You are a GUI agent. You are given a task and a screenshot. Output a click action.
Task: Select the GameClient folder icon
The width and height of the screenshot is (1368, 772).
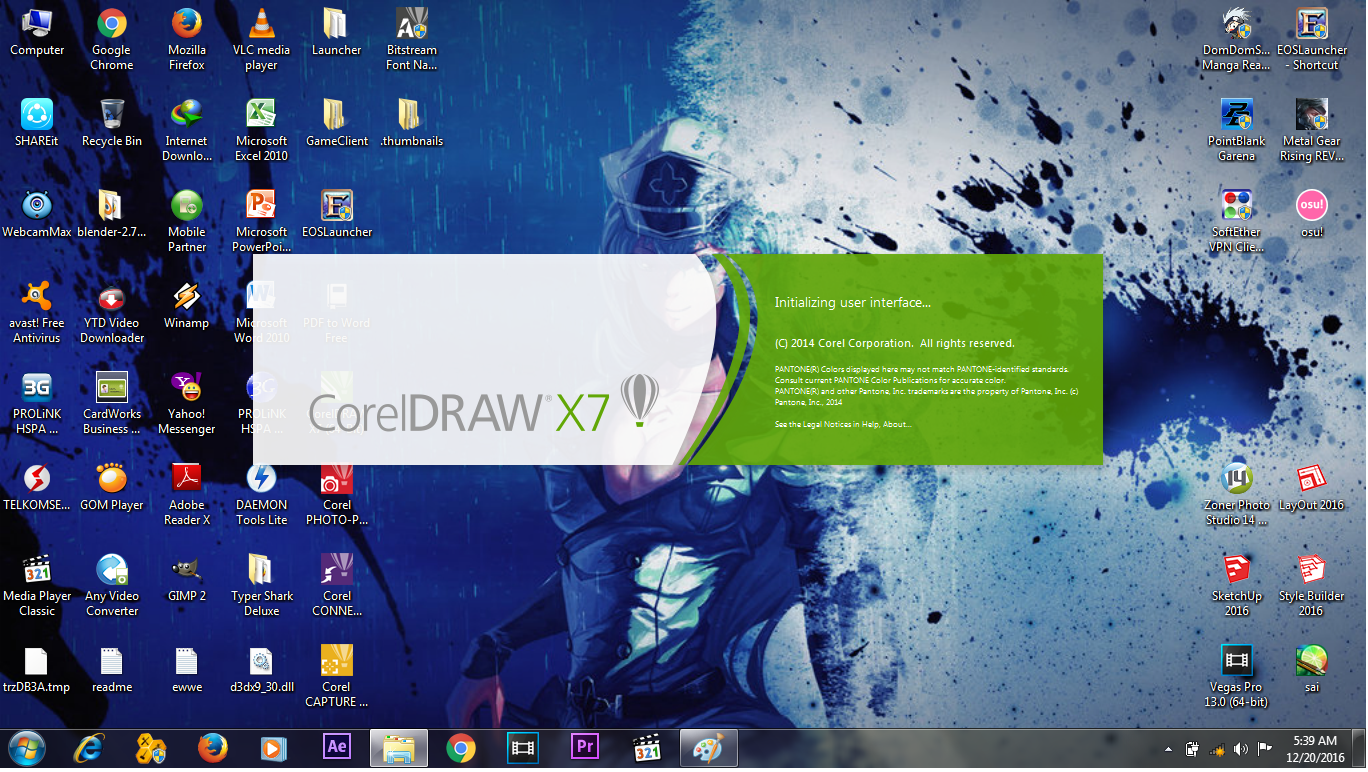click(336, 124)
